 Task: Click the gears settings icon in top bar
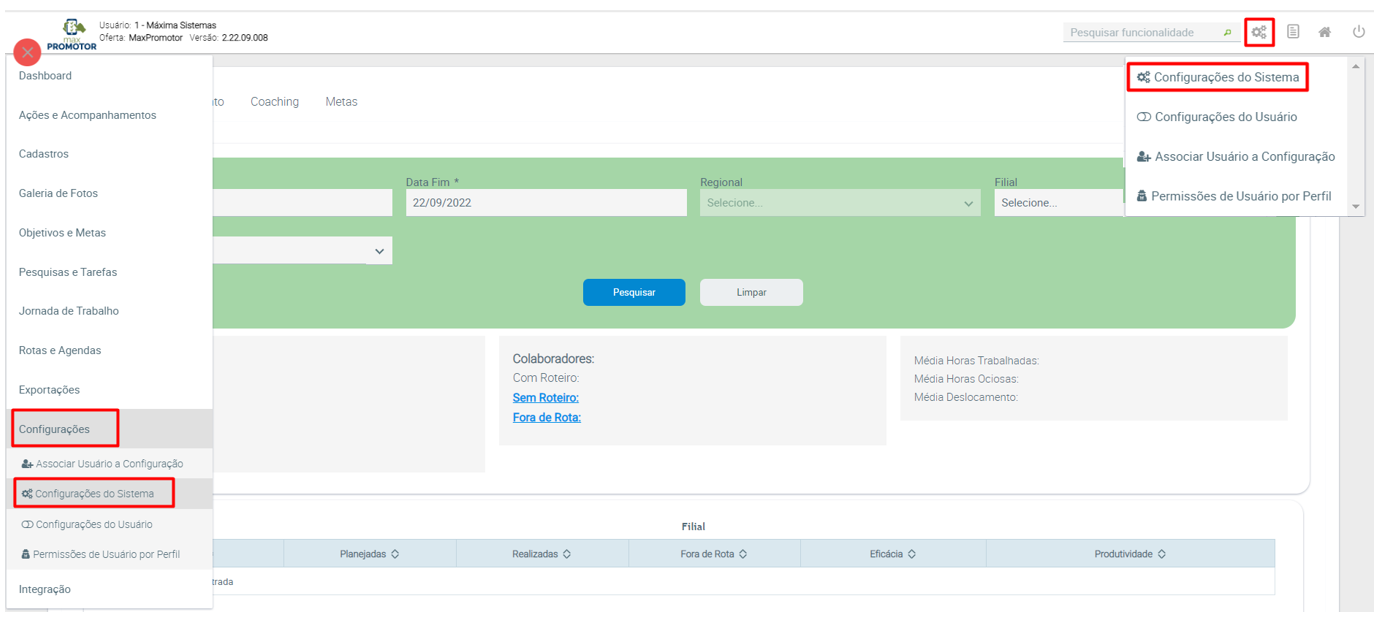(1258, 32)
